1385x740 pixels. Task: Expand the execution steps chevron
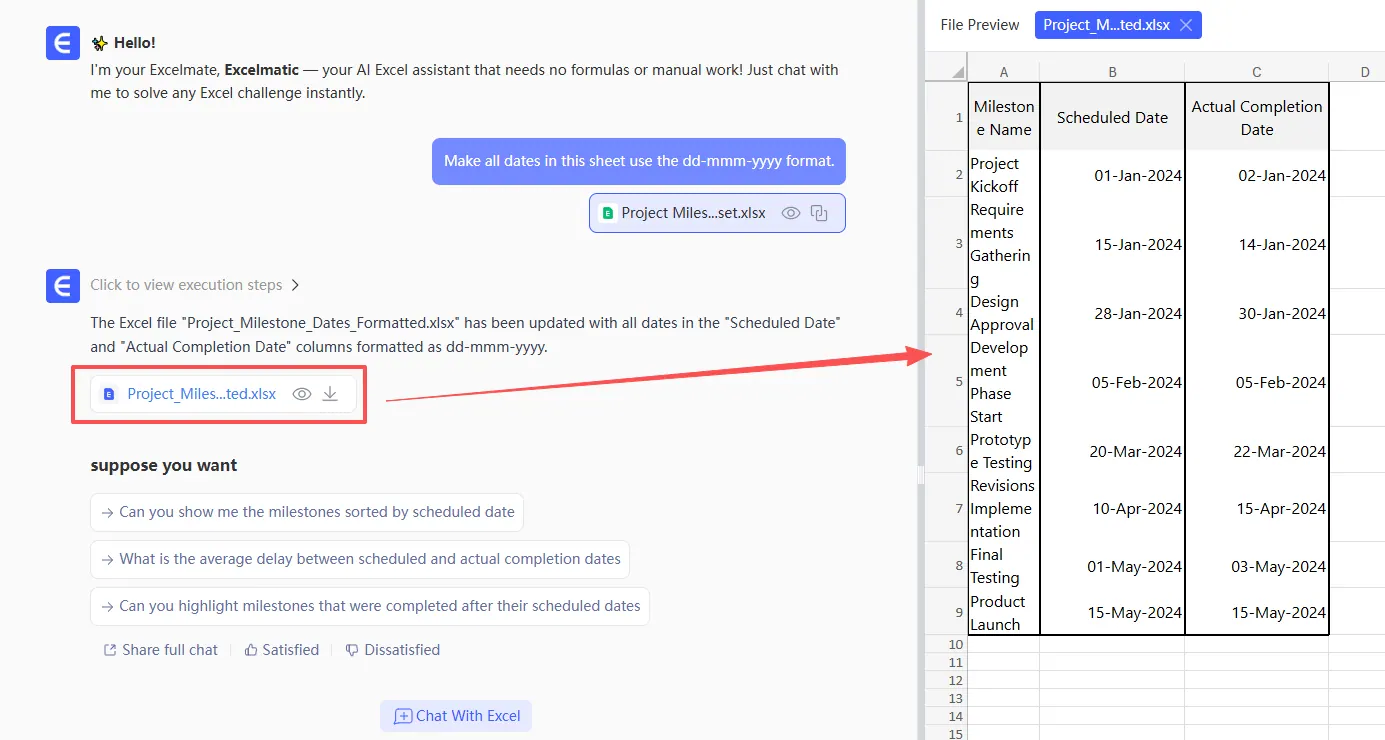tap(295, 285)
